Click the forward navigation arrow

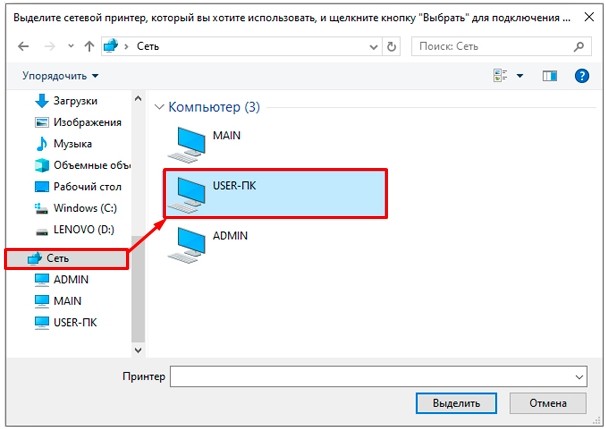[x=50, y=46]
